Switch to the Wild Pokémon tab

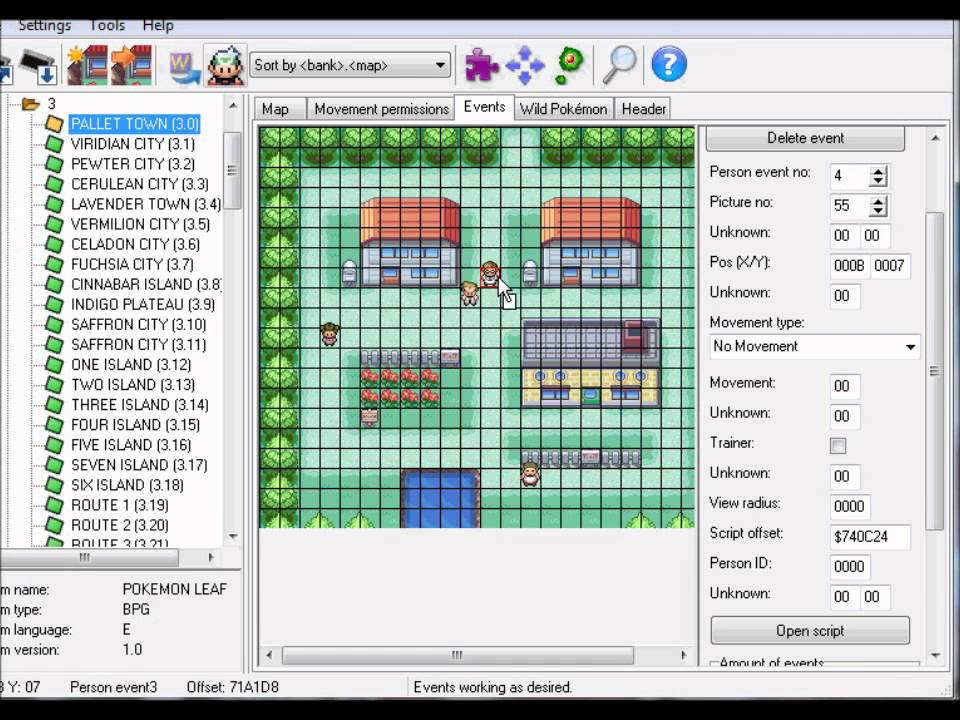coord(563,109)
